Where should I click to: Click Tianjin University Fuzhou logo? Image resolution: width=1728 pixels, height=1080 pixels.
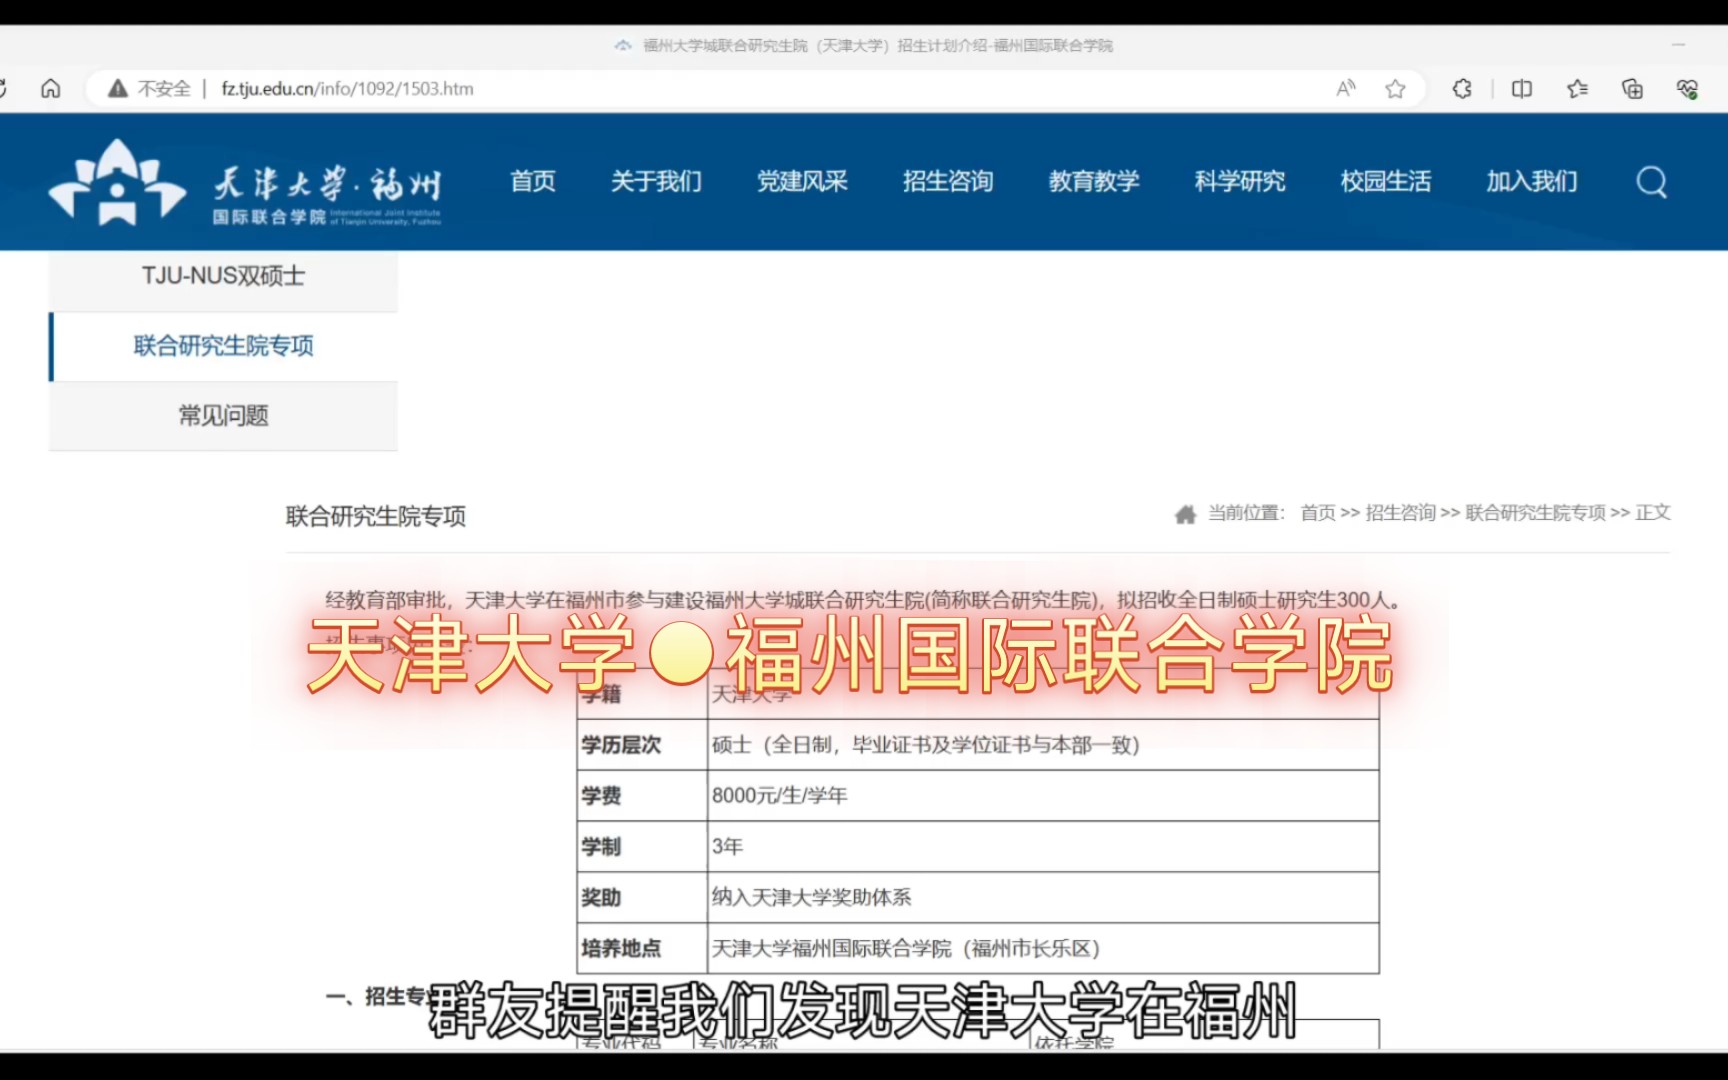245,182
